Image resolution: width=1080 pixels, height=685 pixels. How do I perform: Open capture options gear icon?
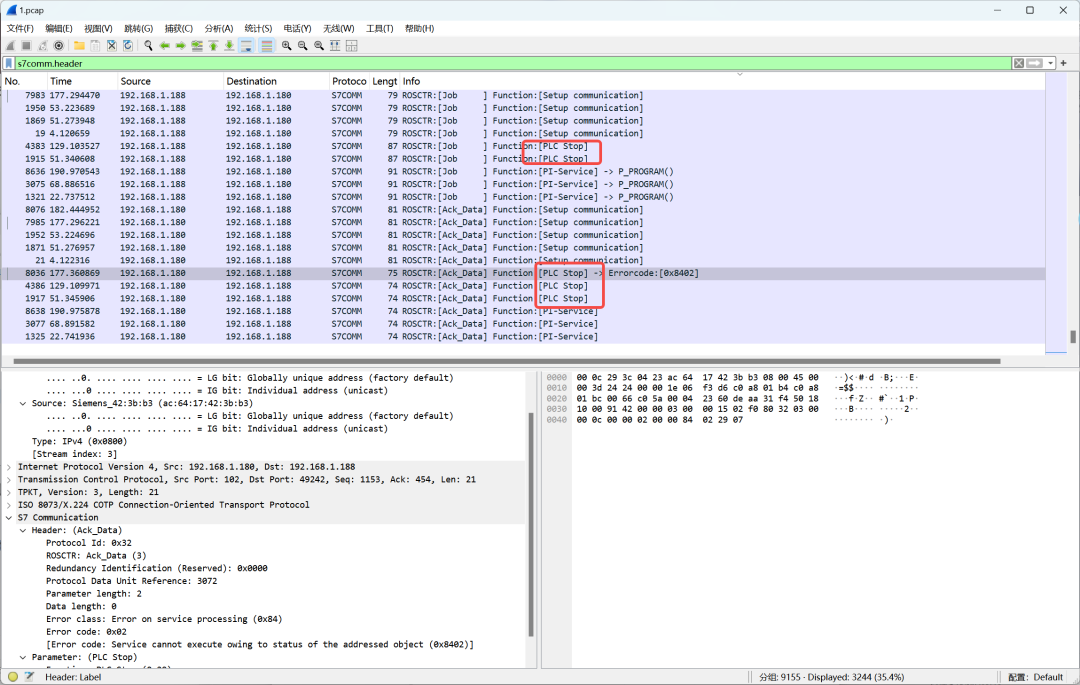pyautogui.click(x=59, y=45)
